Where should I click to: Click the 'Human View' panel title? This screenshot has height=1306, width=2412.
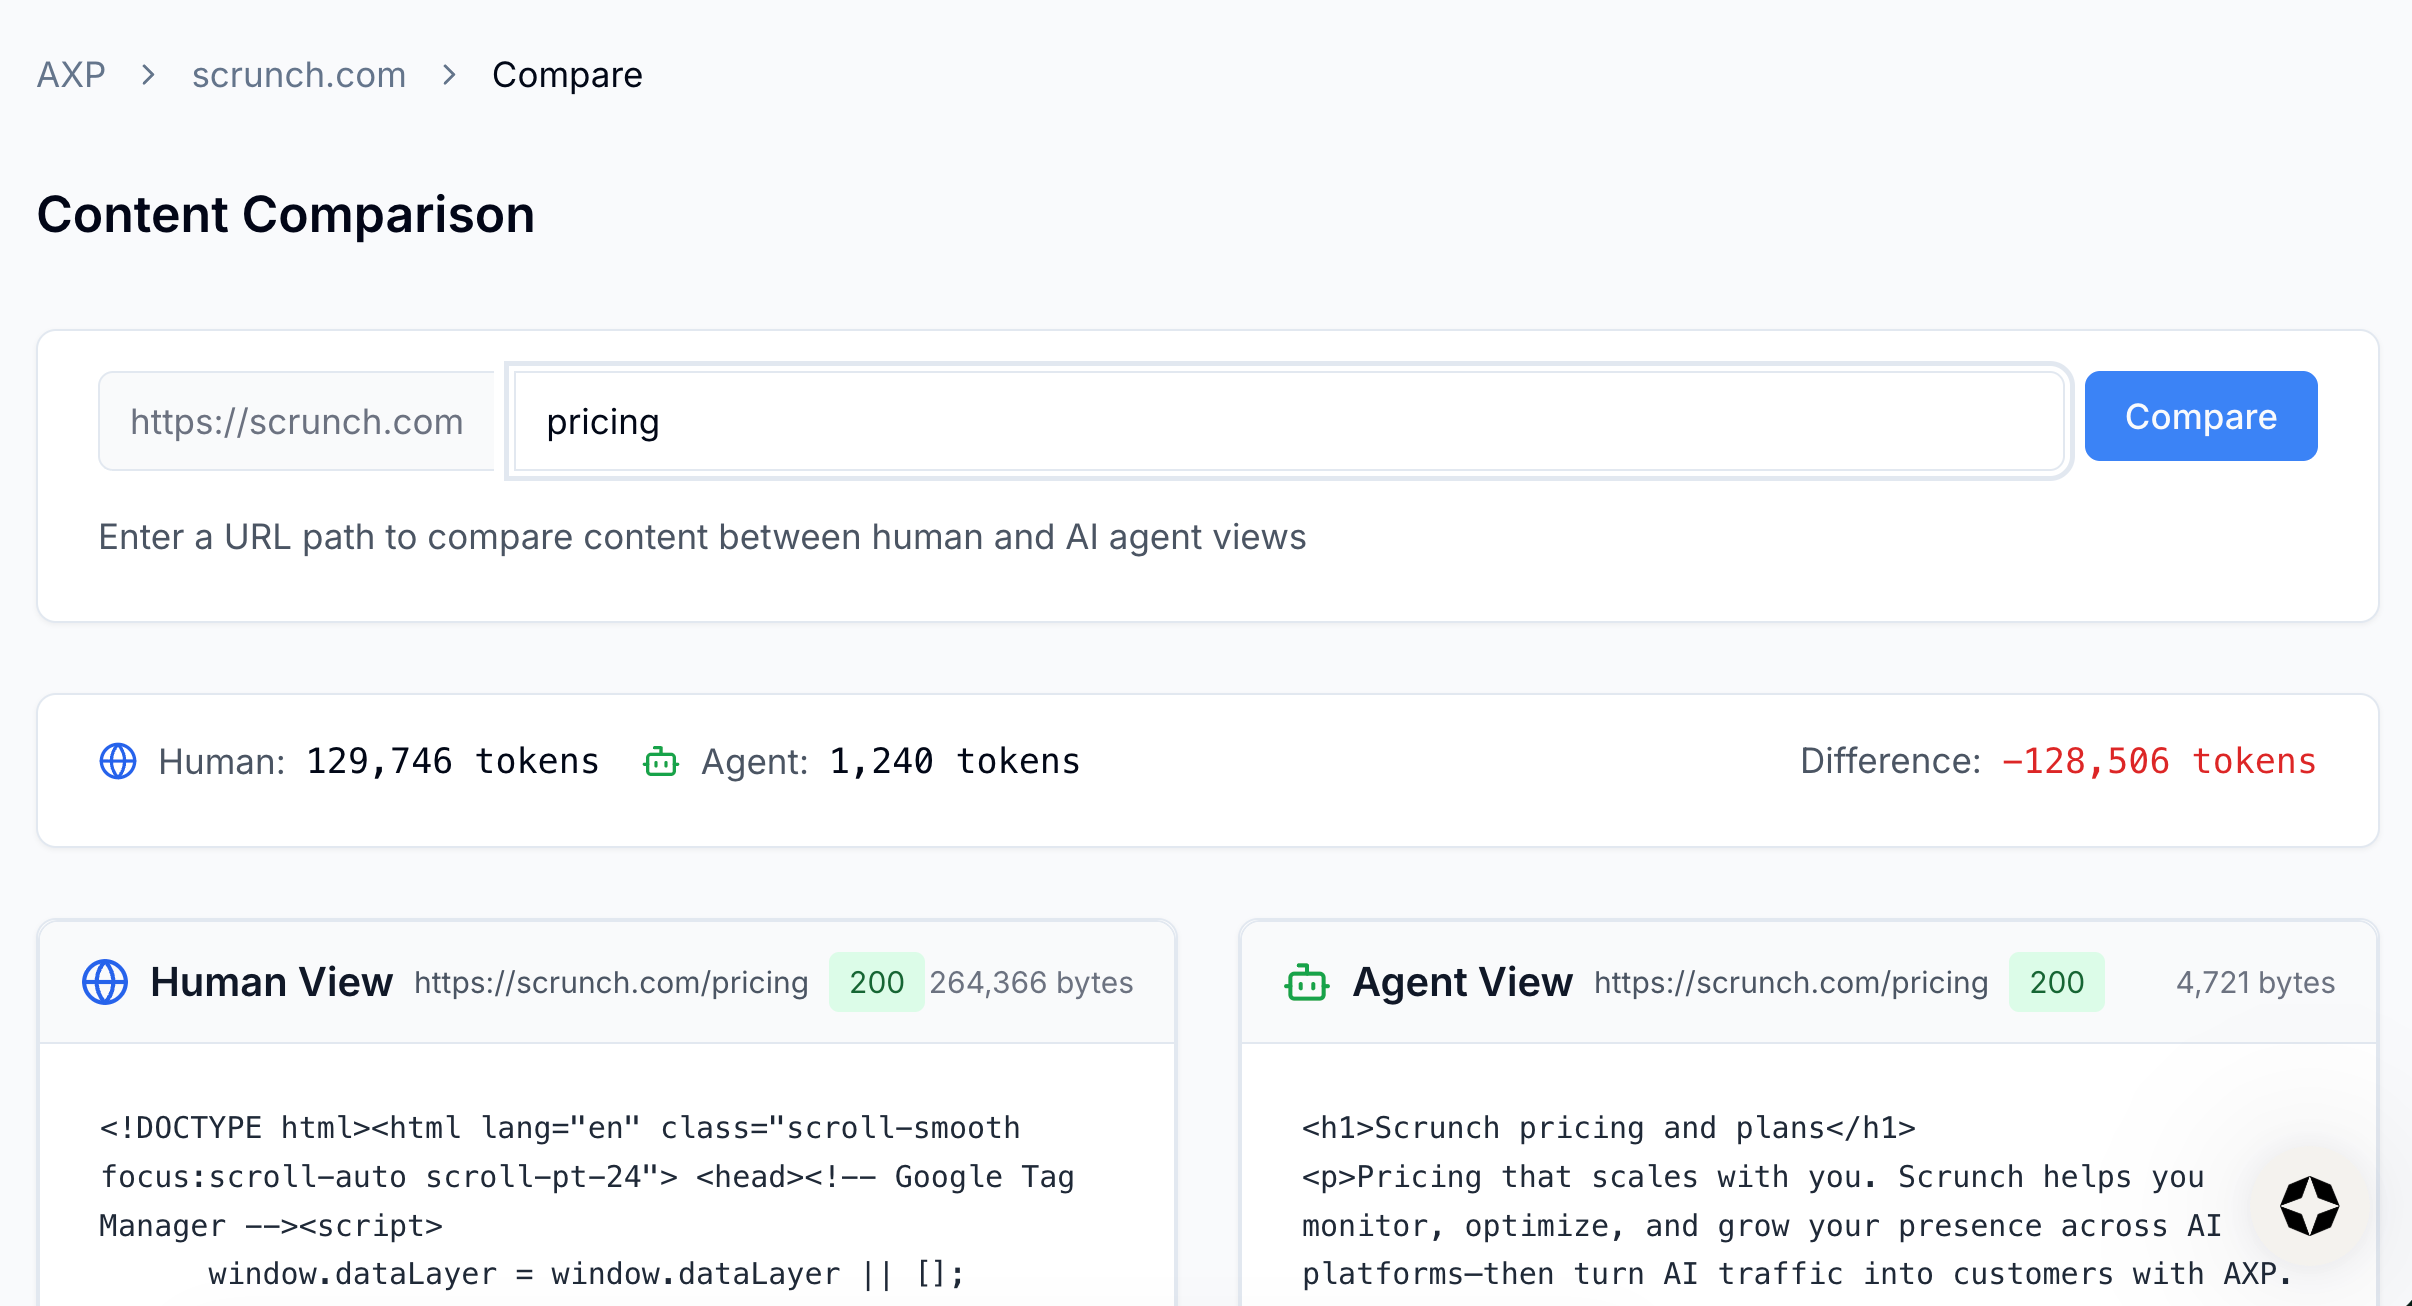[271, 982]
